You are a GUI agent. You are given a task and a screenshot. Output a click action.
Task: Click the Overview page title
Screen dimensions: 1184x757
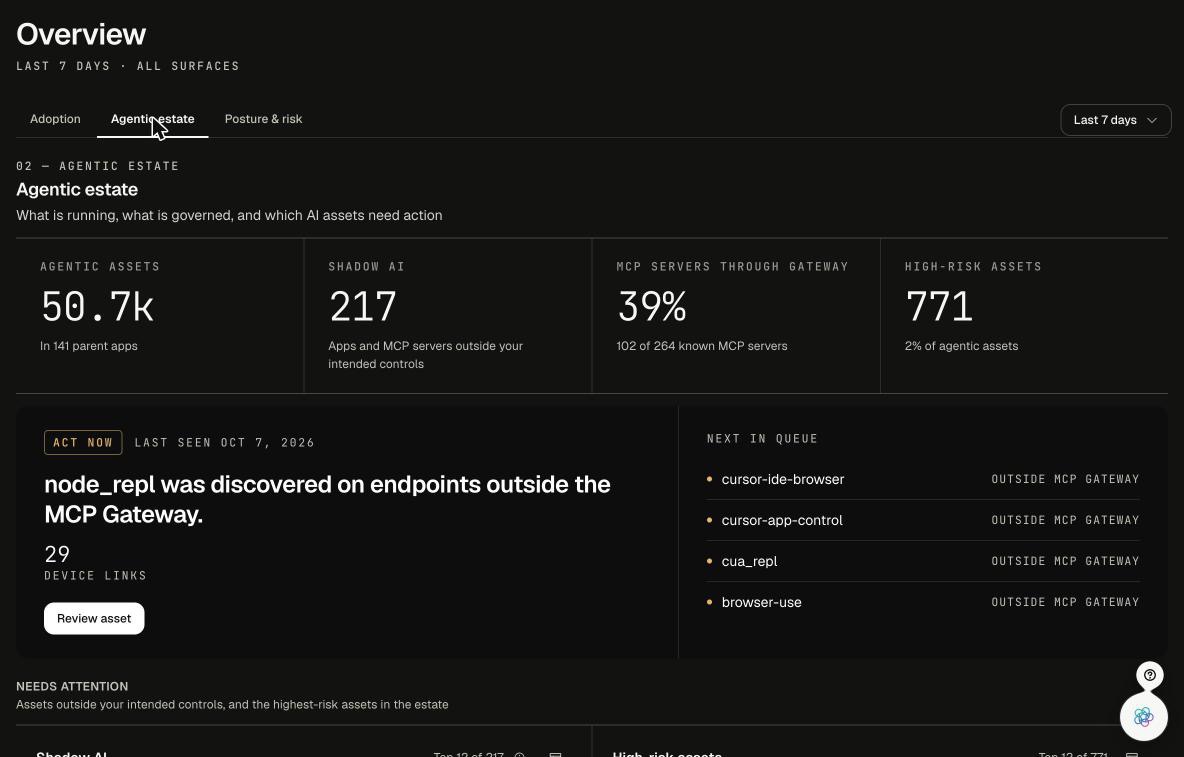tap(81, 34)
